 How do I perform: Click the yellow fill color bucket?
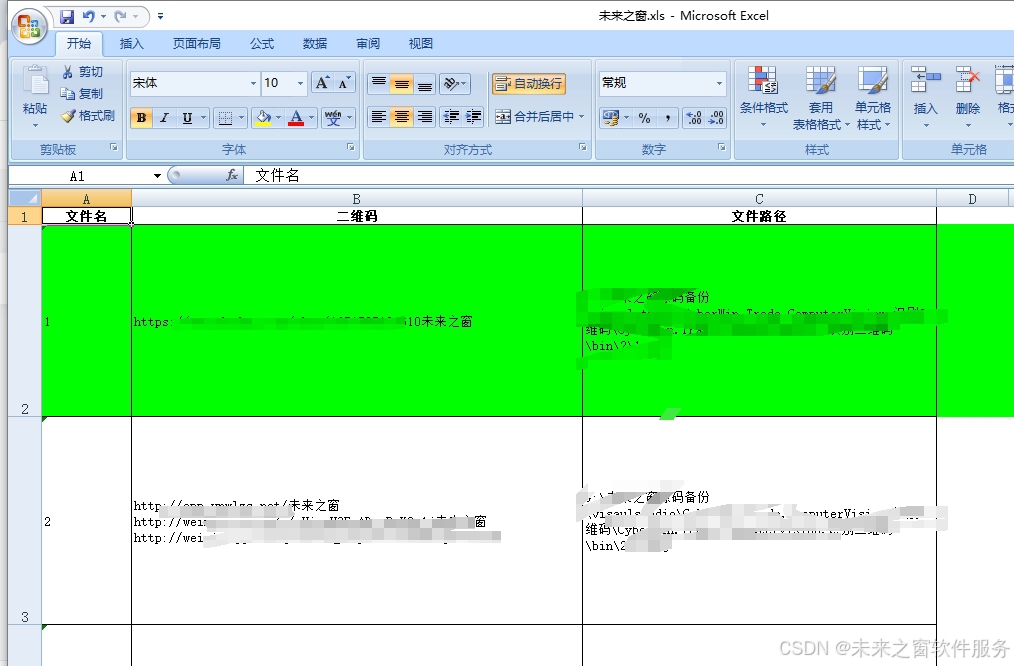pos(263,118)
